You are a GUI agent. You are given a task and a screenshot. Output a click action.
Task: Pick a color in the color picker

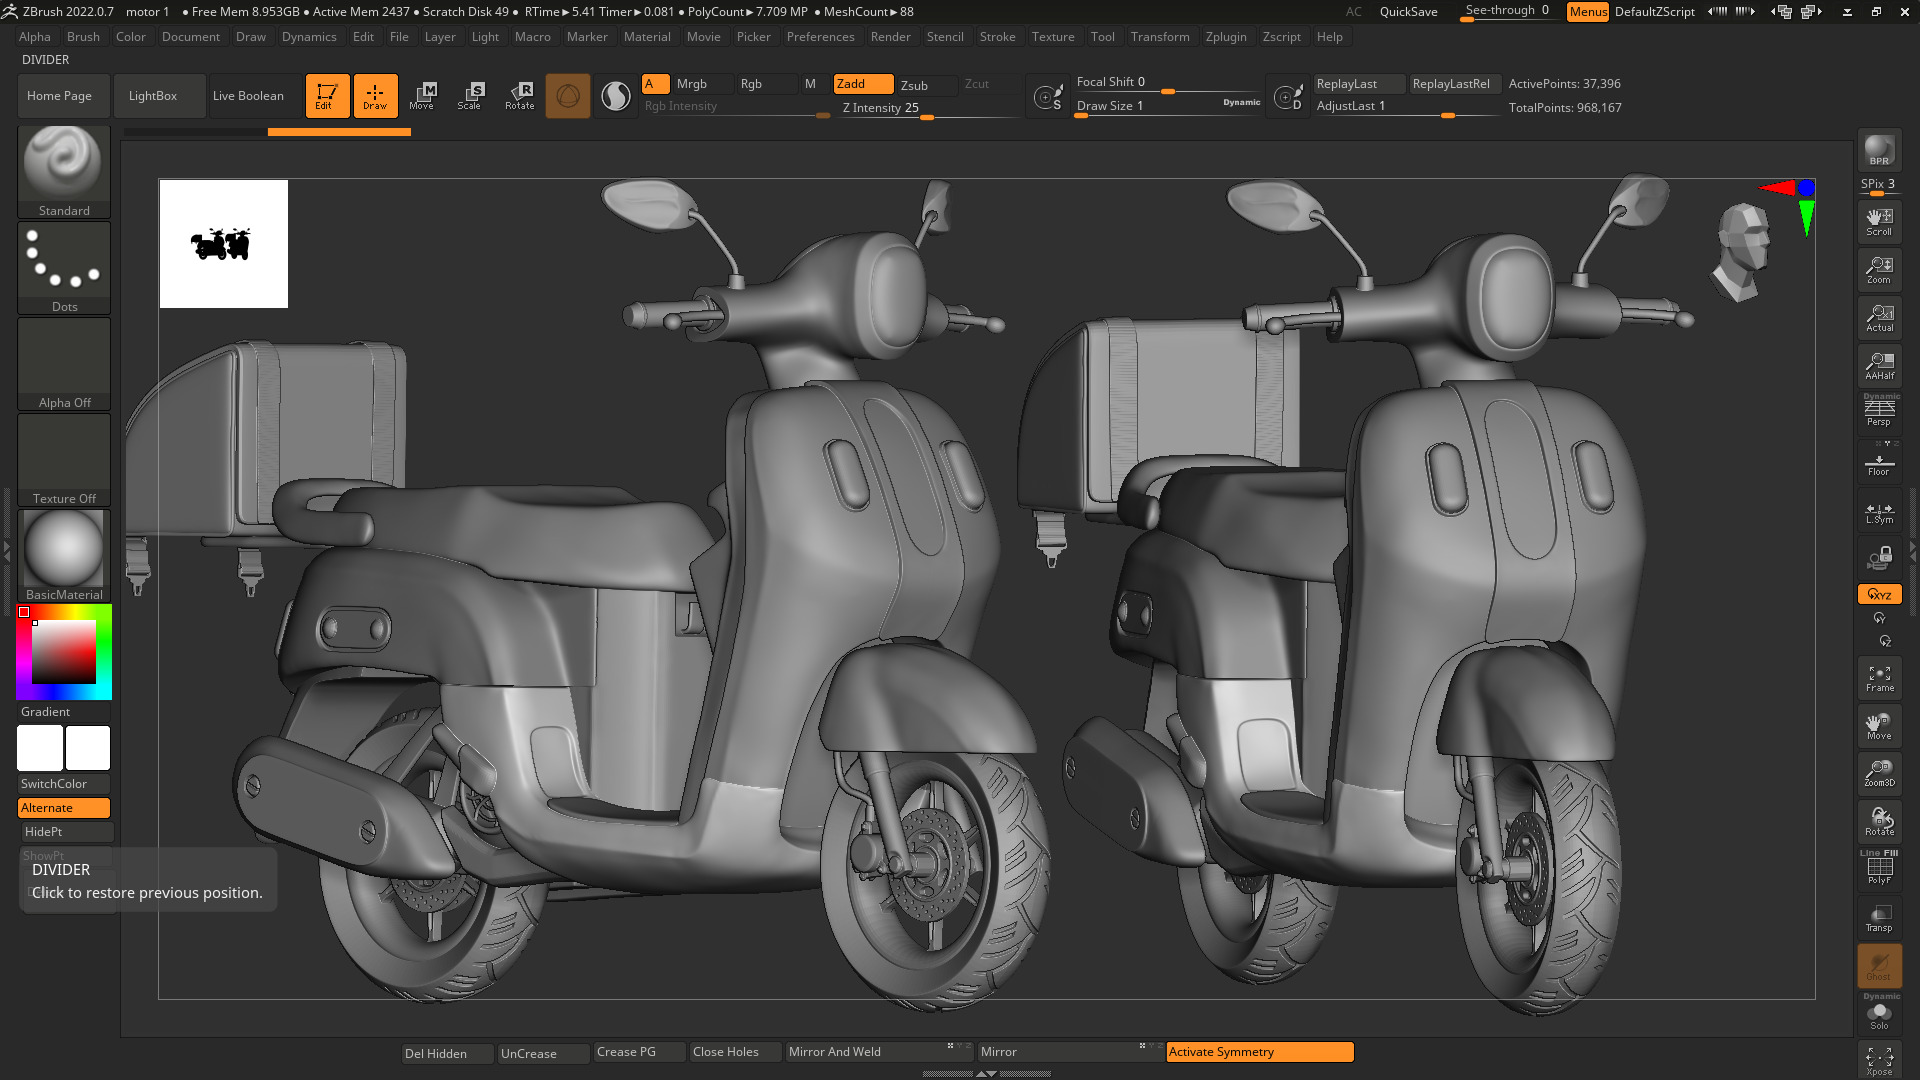click(x=64, y=652)
